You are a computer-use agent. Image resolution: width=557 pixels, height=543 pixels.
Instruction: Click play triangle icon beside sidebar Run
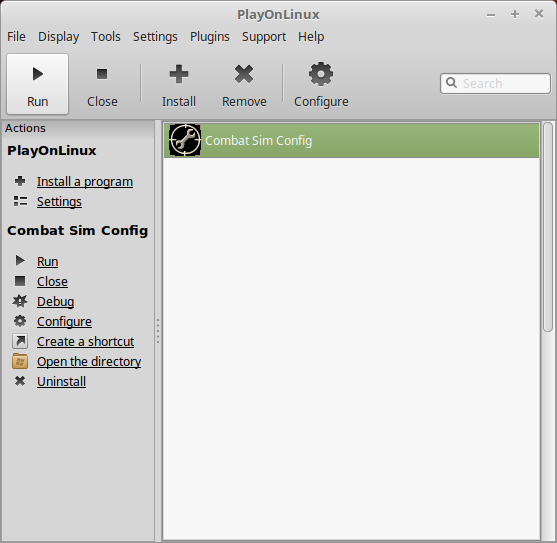tap(20, 261)
